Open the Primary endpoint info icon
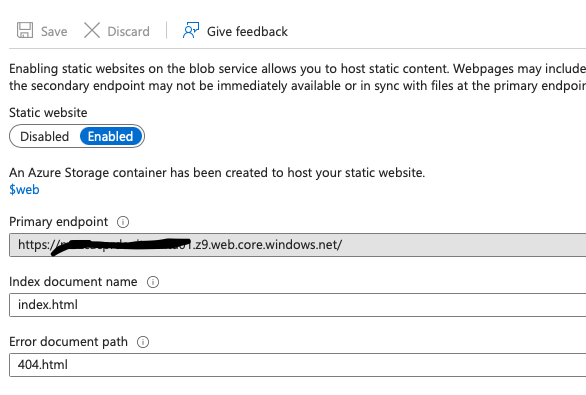The width and height of the screenshot is (586, 395). click(x=123, y=222)
